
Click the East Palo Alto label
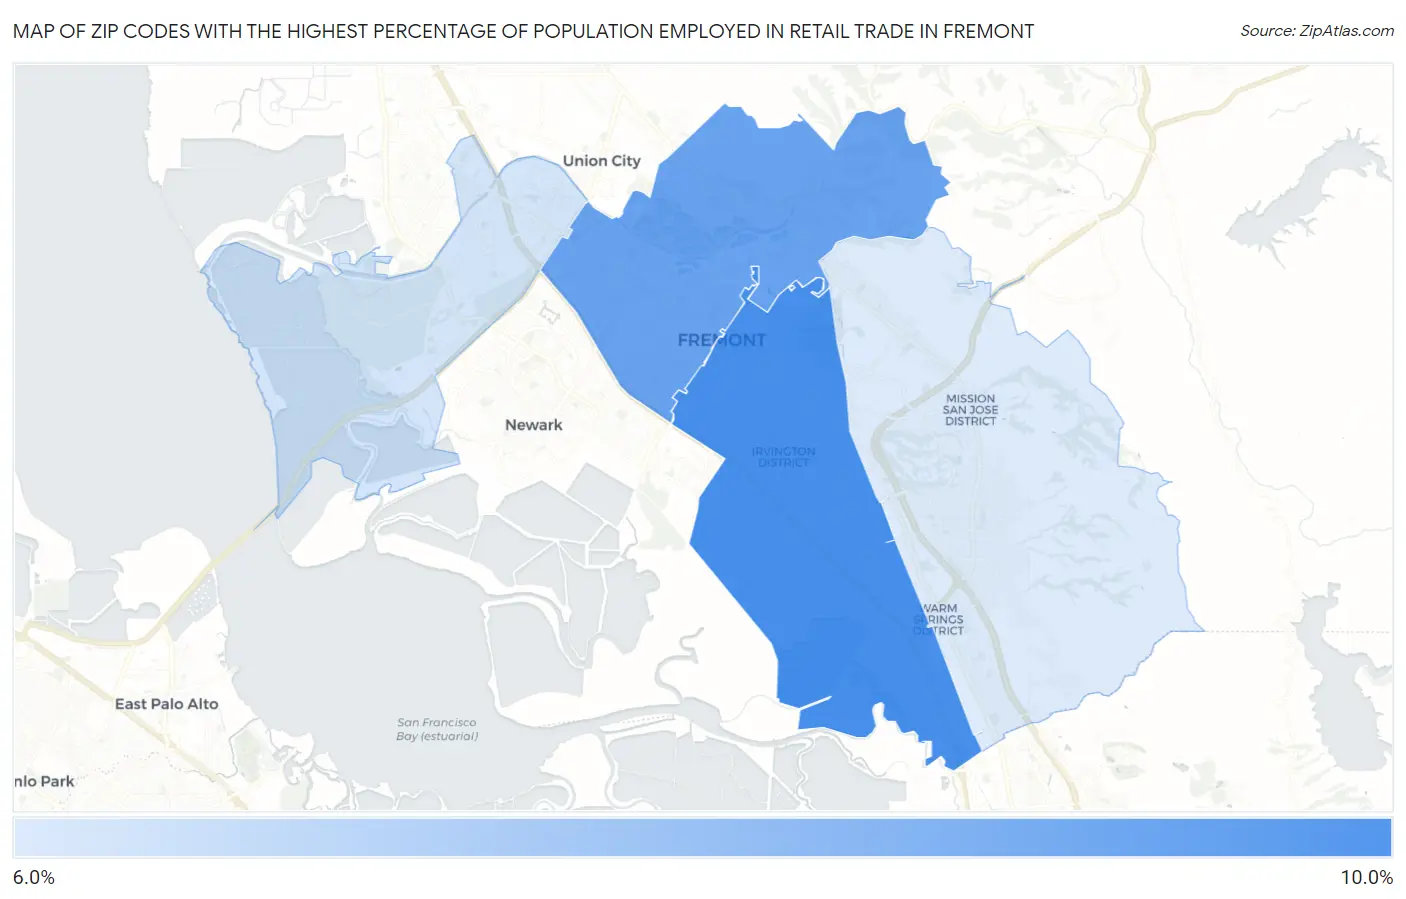166,704
